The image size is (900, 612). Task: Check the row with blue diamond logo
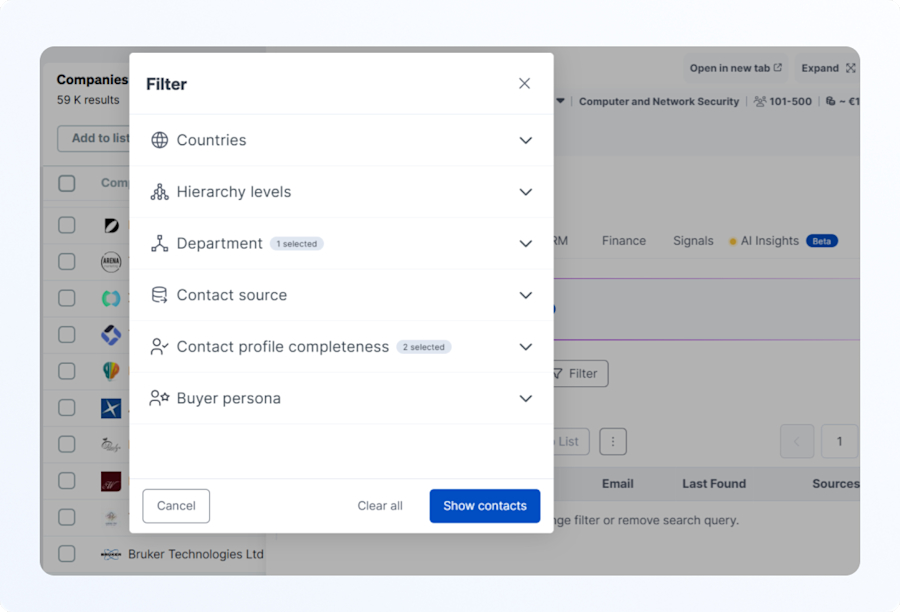point(67,335)
